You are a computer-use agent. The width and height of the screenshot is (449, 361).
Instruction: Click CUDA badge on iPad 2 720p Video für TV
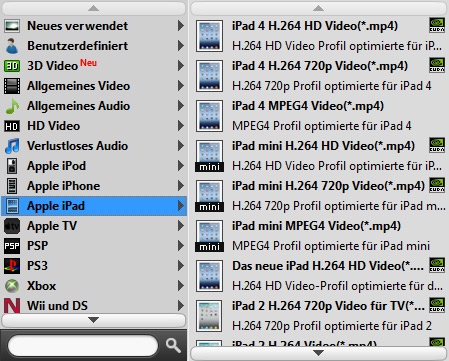(x=437, y=305)
